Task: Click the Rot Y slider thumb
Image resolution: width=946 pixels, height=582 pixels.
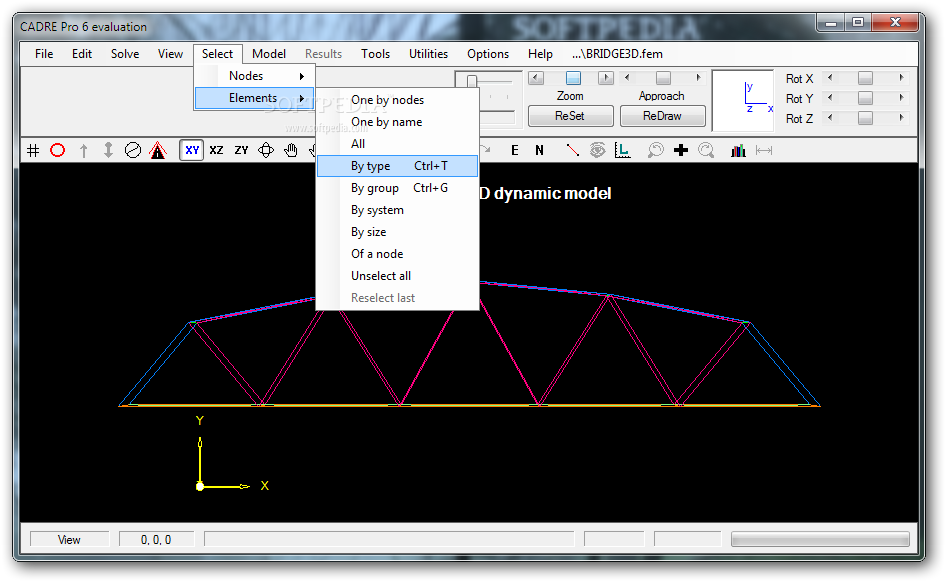Action: point(865,98)
